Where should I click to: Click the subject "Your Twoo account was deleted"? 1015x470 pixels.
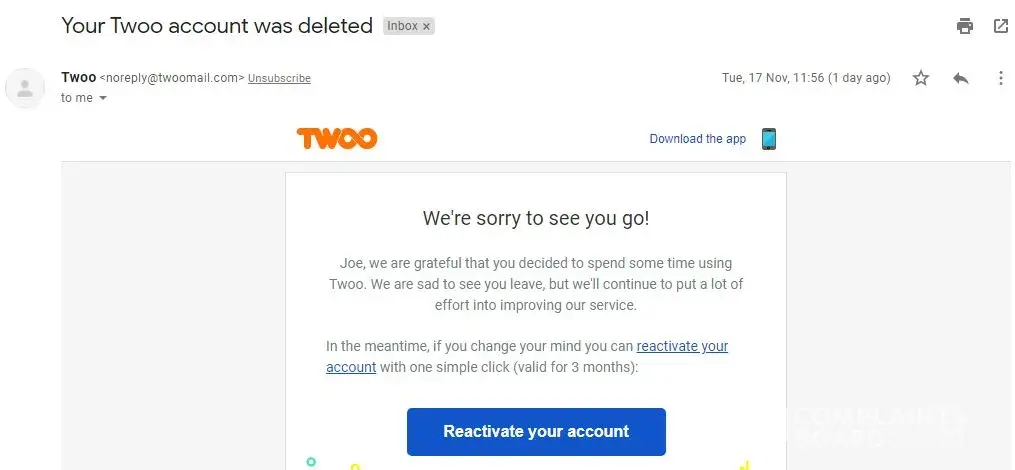[217, 26]
